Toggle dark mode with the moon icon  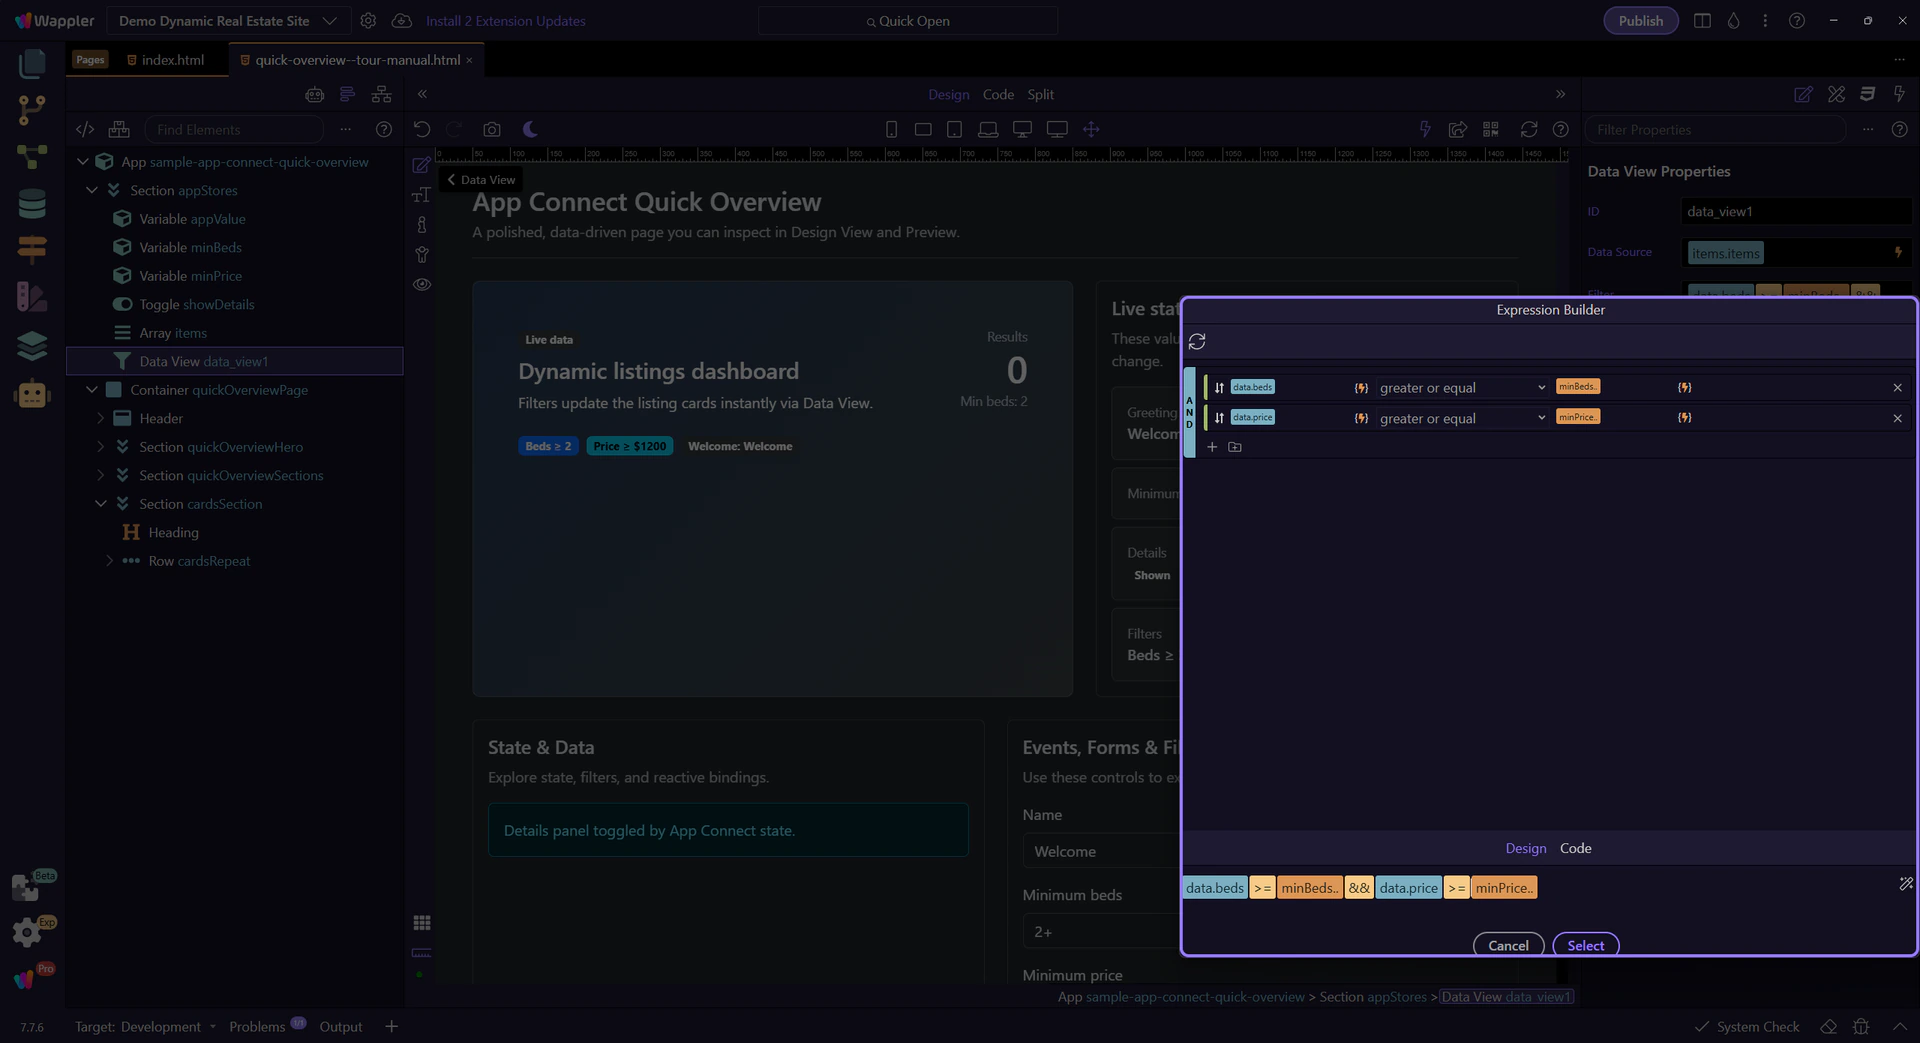[x=530, y=130]
